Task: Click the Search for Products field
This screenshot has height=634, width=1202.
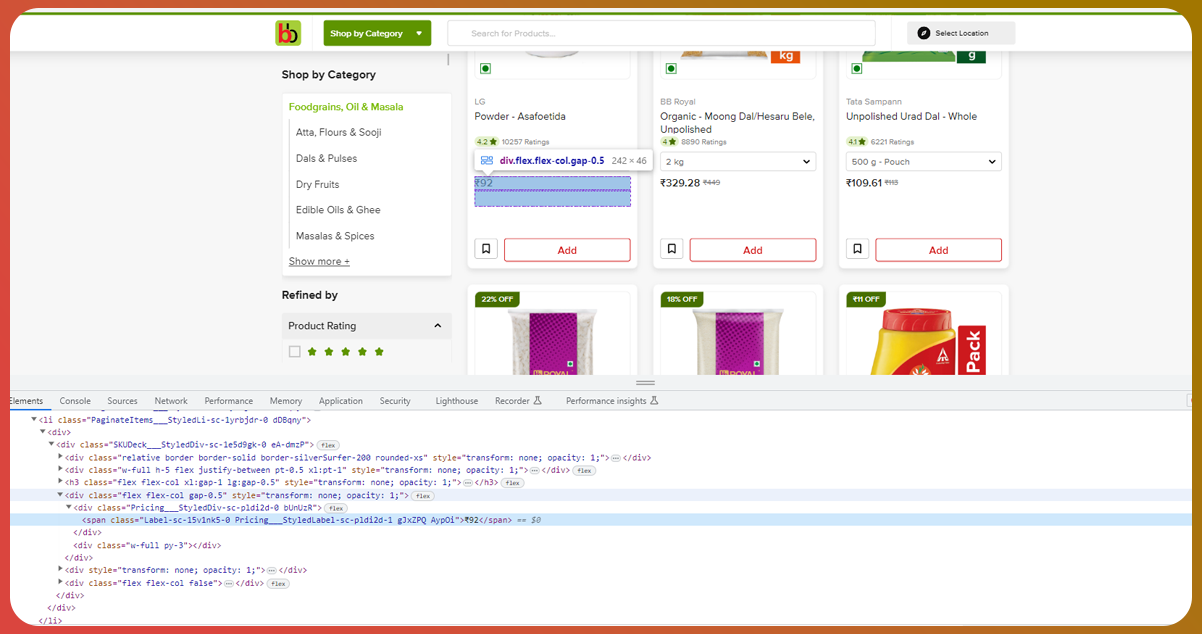Action: click(x=661, y=33)
